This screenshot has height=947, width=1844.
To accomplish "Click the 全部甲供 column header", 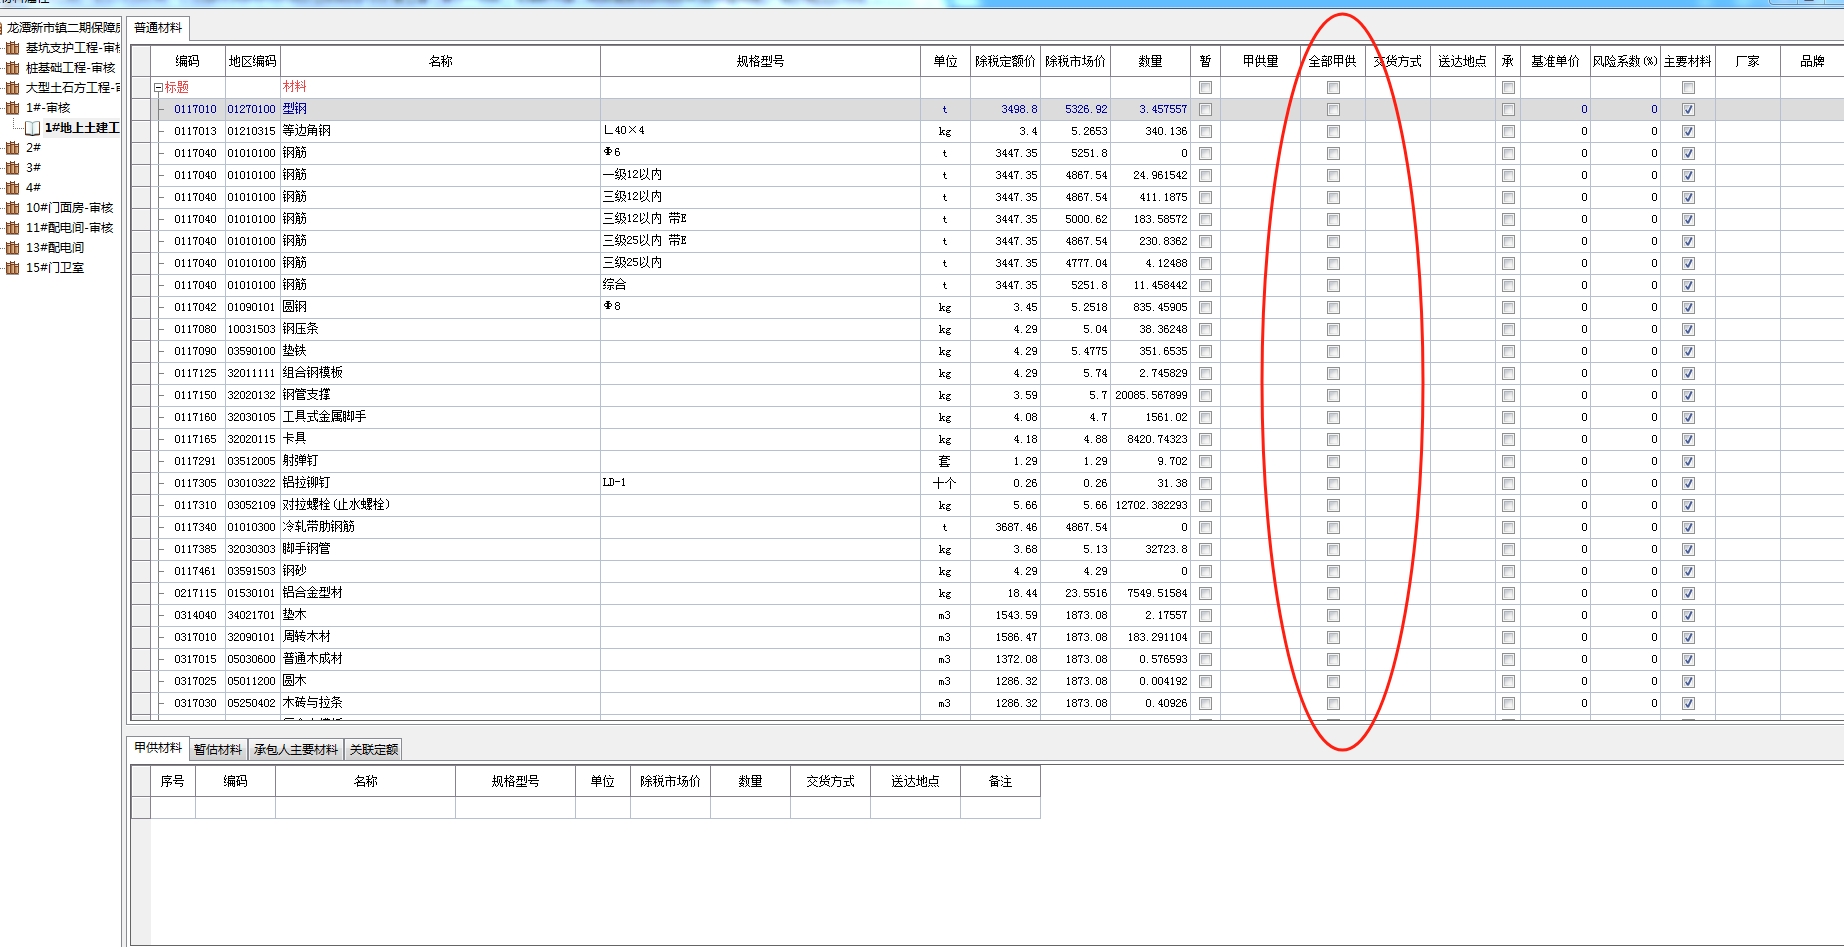I will coord(1333,61).
